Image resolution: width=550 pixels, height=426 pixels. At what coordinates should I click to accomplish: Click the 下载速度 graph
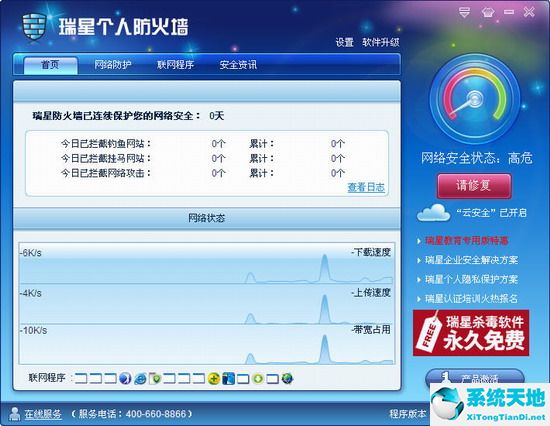207,263
